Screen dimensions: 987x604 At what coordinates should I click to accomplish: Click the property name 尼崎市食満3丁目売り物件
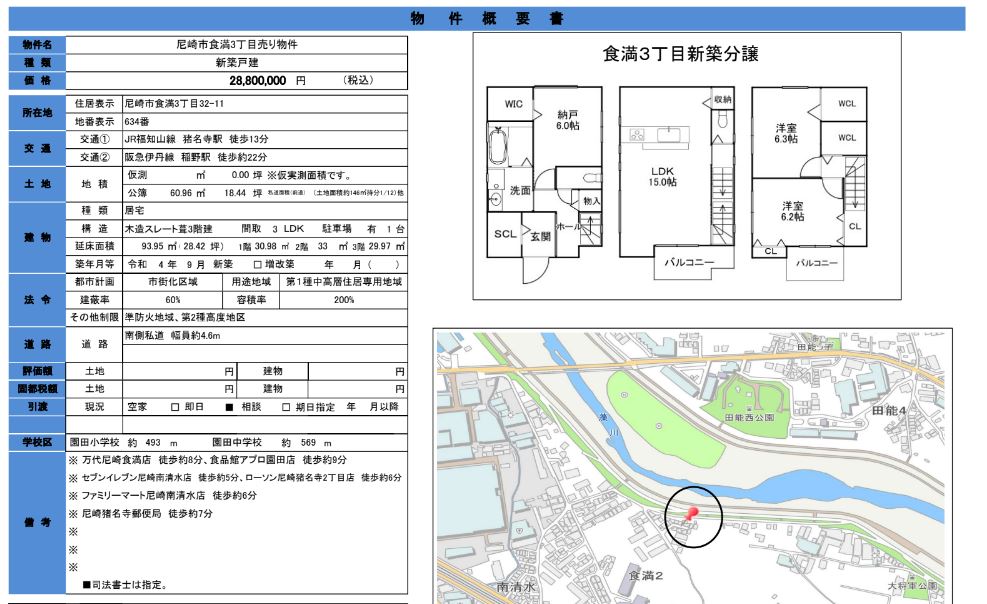(x=237, y=45)
